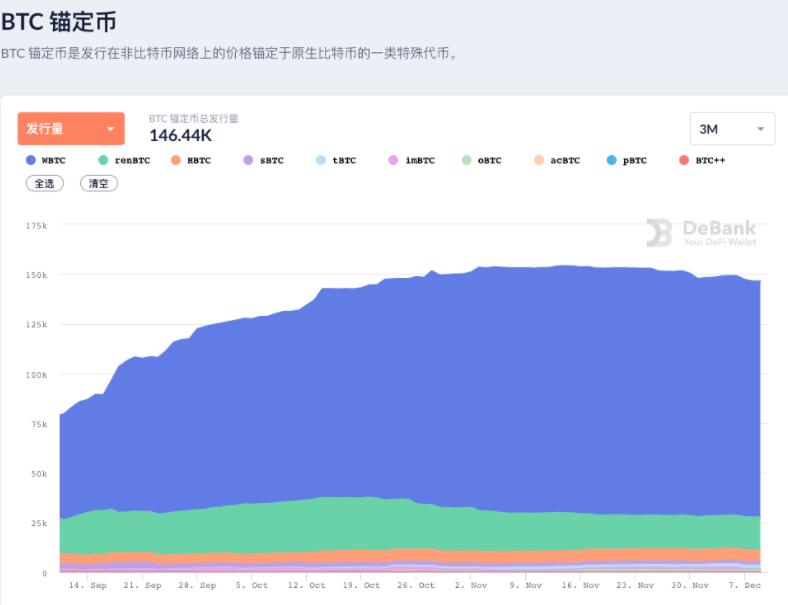Image resolution: width=788 pixels, height=605 pixels.
Task: Click the 21. Sep x-axis label
Action: click(x=143, y=585)
